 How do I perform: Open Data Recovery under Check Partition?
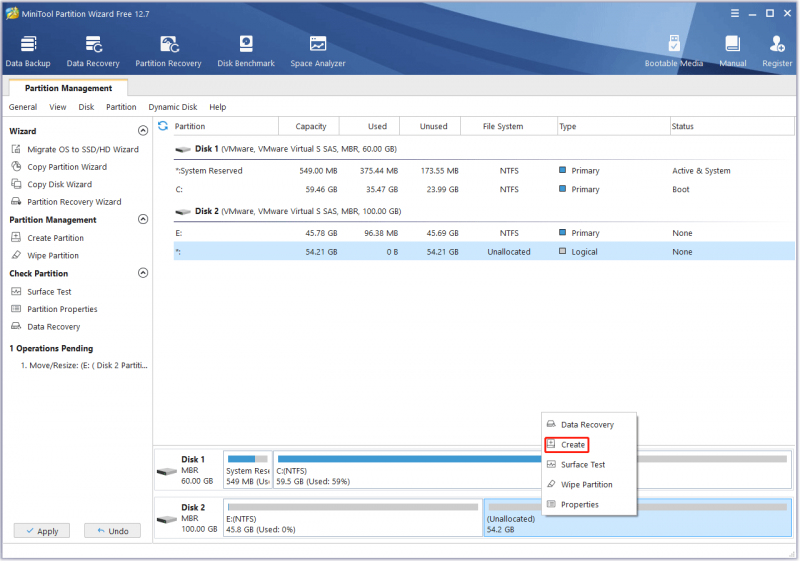pyautogui.click(x=45, y=326)
